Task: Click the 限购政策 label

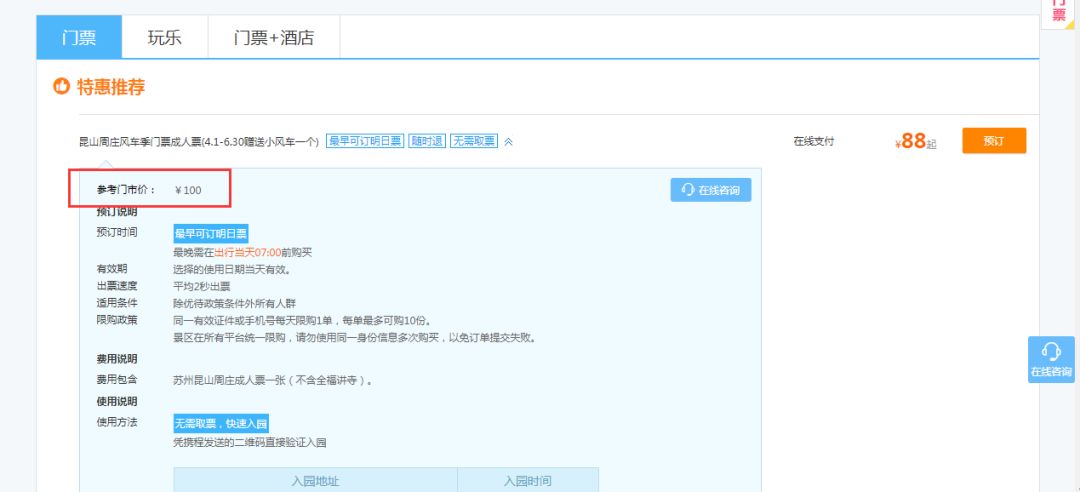Action: click(x=117, y=320)
